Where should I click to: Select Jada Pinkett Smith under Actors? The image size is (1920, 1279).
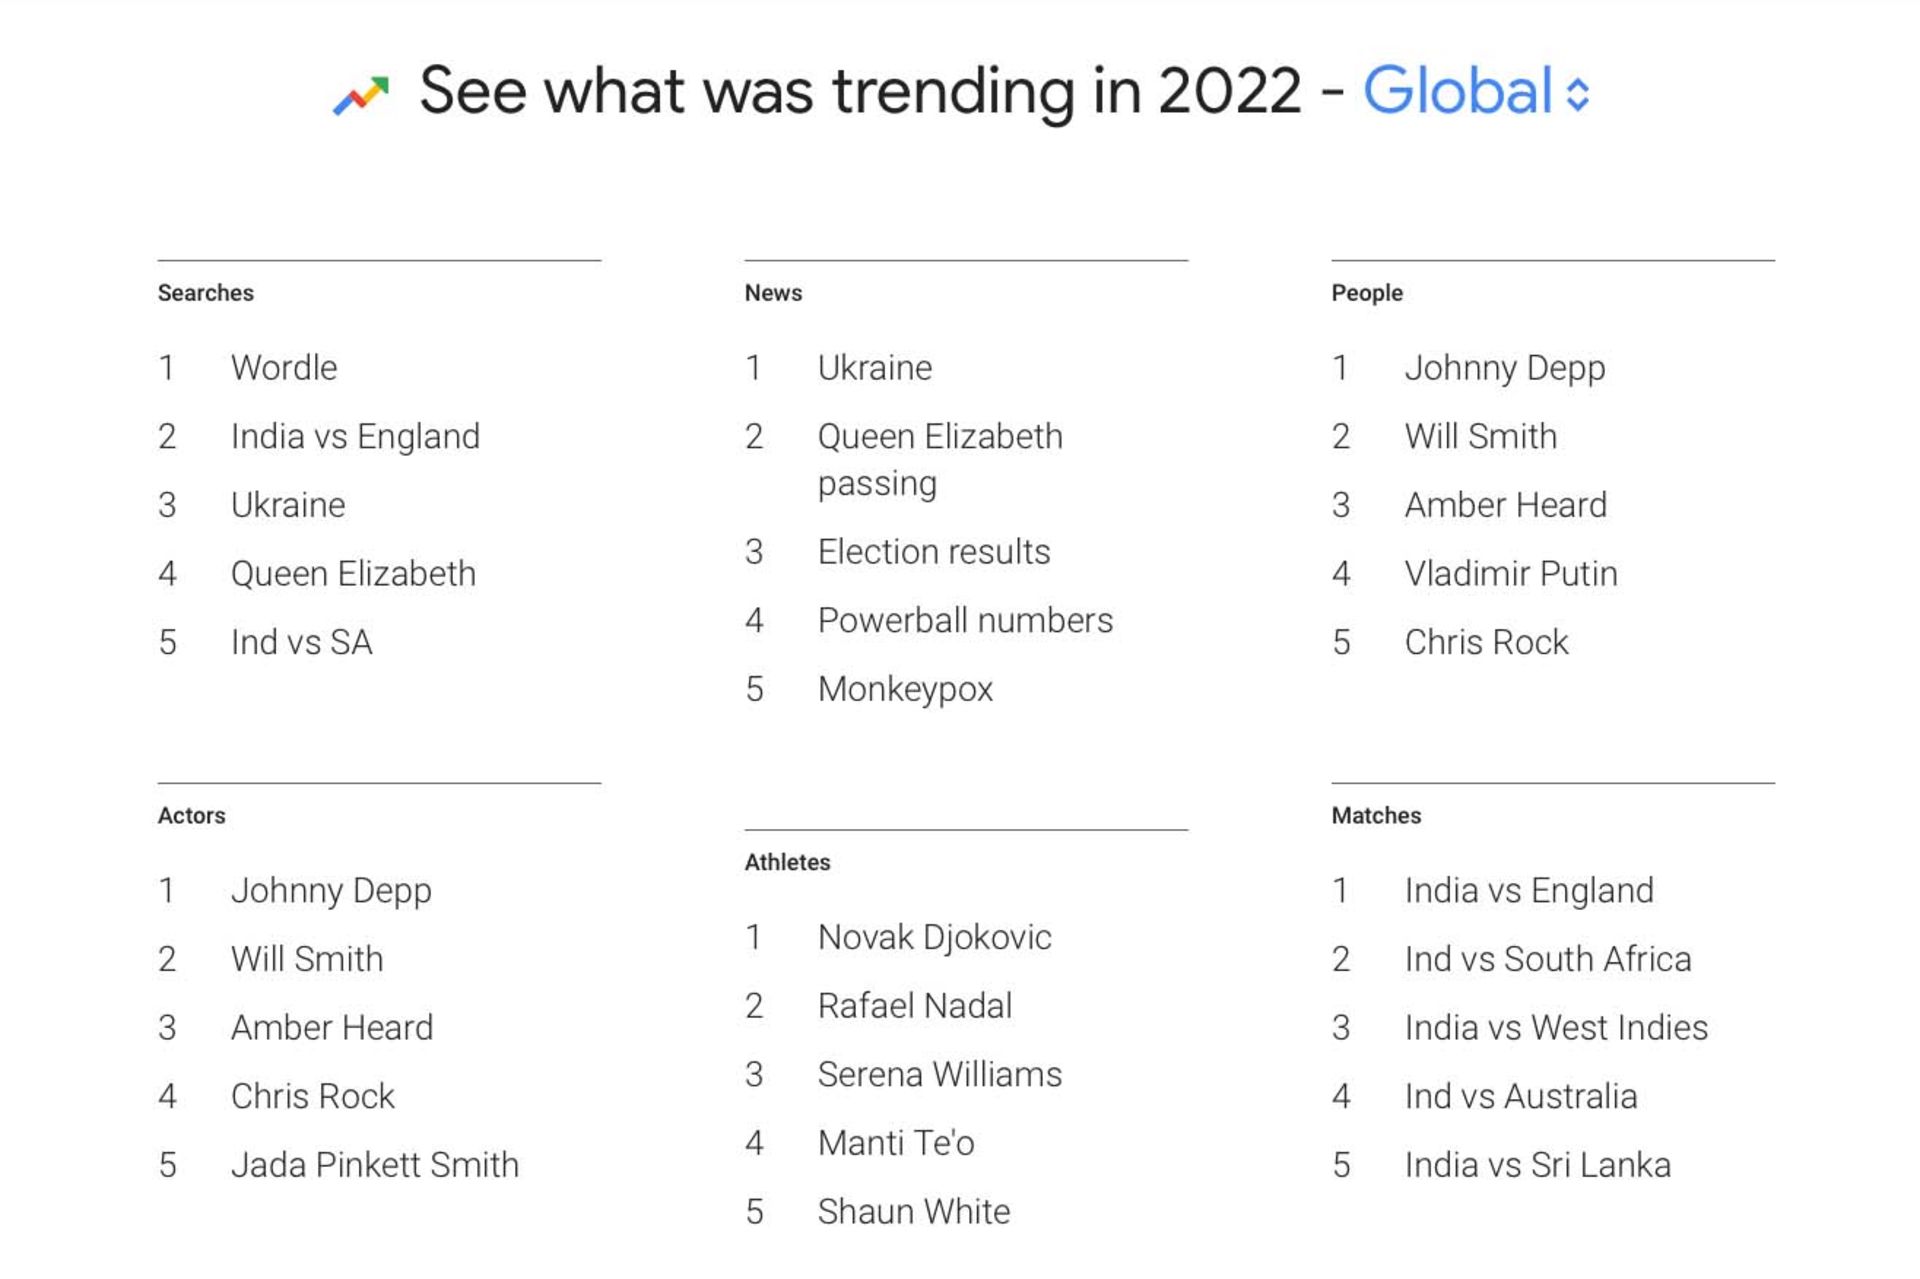point(374,1165)
